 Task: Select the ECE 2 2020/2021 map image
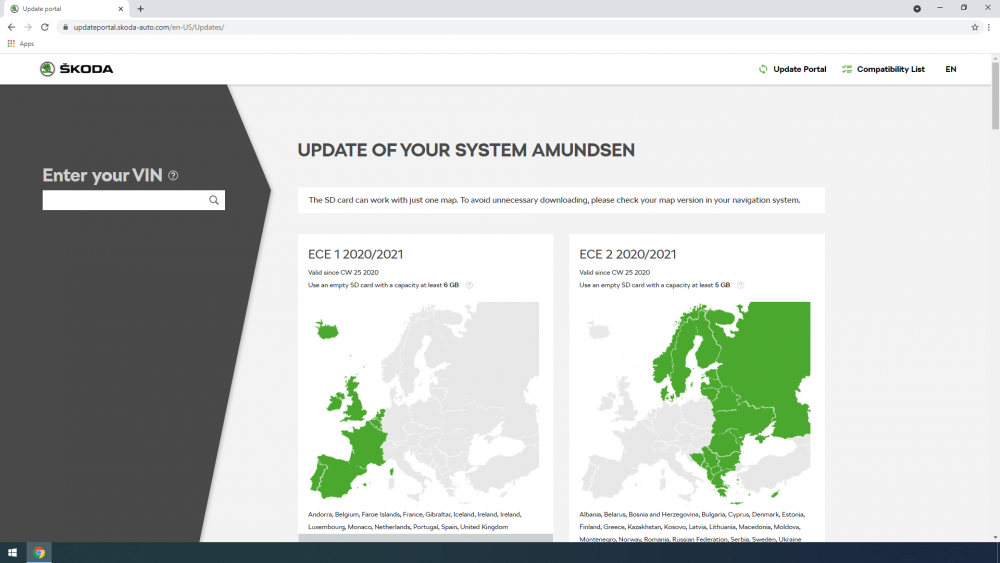[x=695, y=403]
